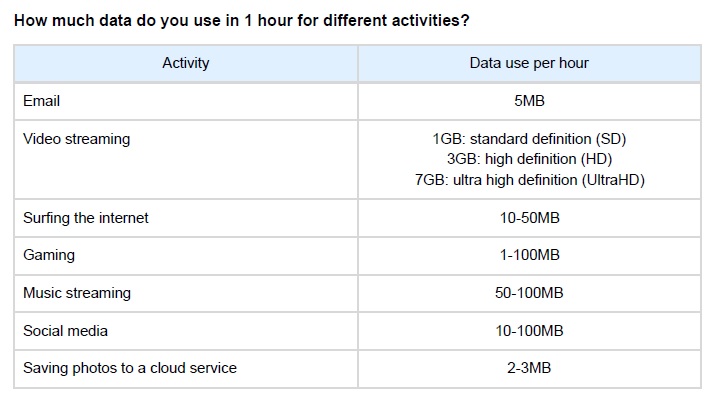Click the 3GB high definition line
This screenshot has width=713, height=403.
(529, 159)
